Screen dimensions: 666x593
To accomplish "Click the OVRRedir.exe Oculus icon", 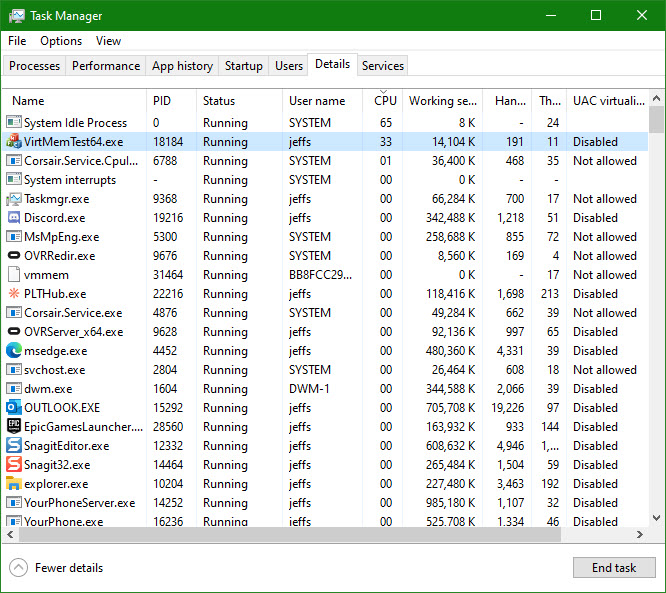I will 14,255.
